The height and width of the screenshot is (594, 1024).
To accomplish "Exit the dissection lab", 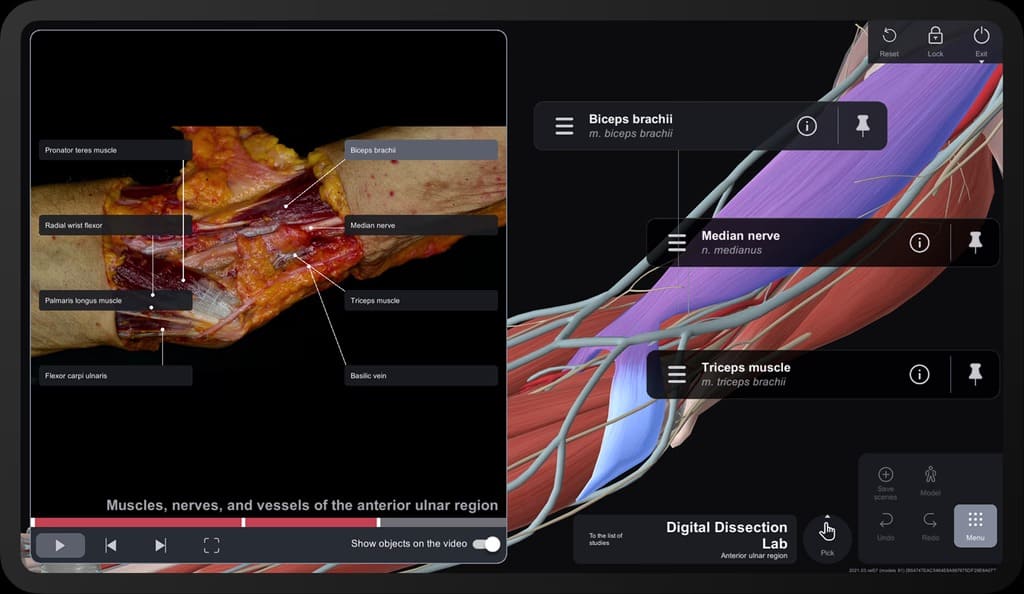I will (x=981, y=38).
